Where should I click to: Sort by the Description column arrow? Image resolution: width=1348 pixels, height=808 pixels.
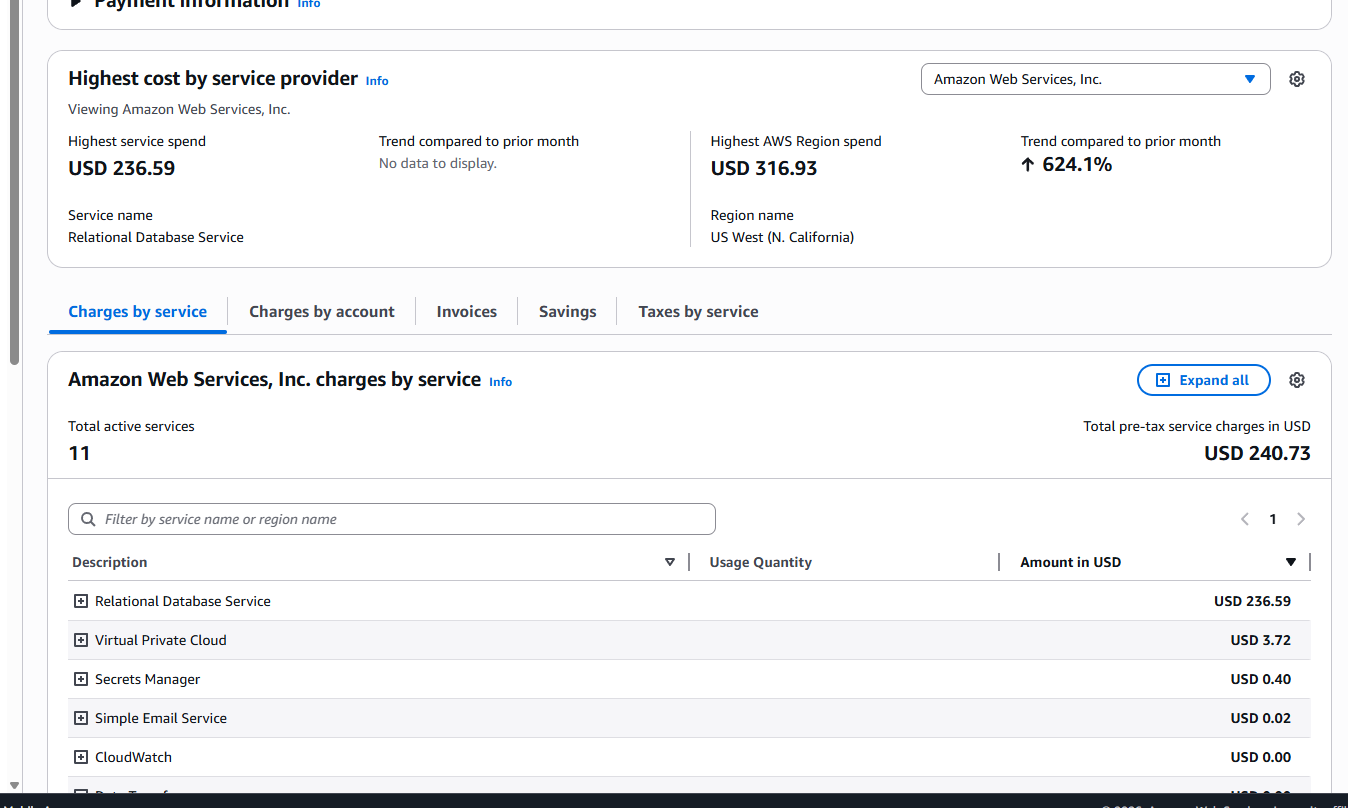(670, 562)
